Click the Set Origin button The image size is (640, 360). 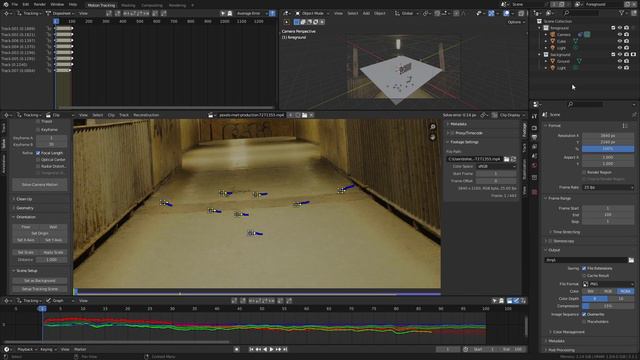click(40, 233)
